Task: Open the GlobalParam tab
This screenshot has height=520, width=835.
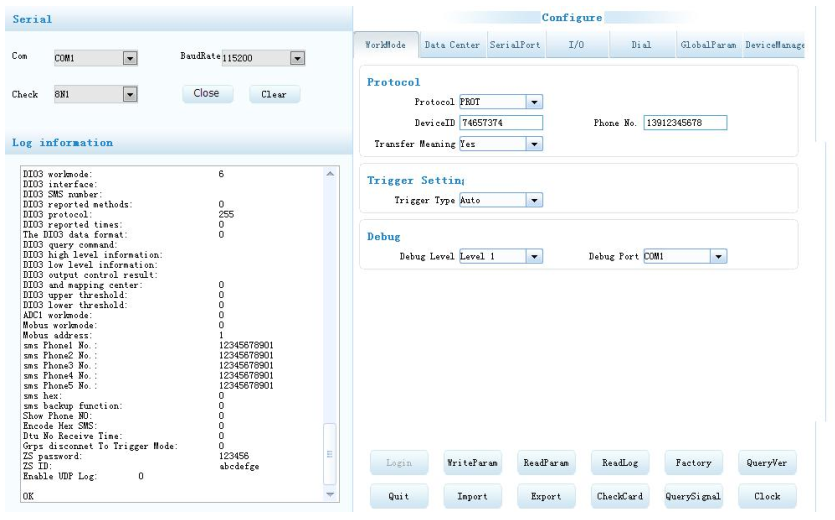Action: point(708,45)
